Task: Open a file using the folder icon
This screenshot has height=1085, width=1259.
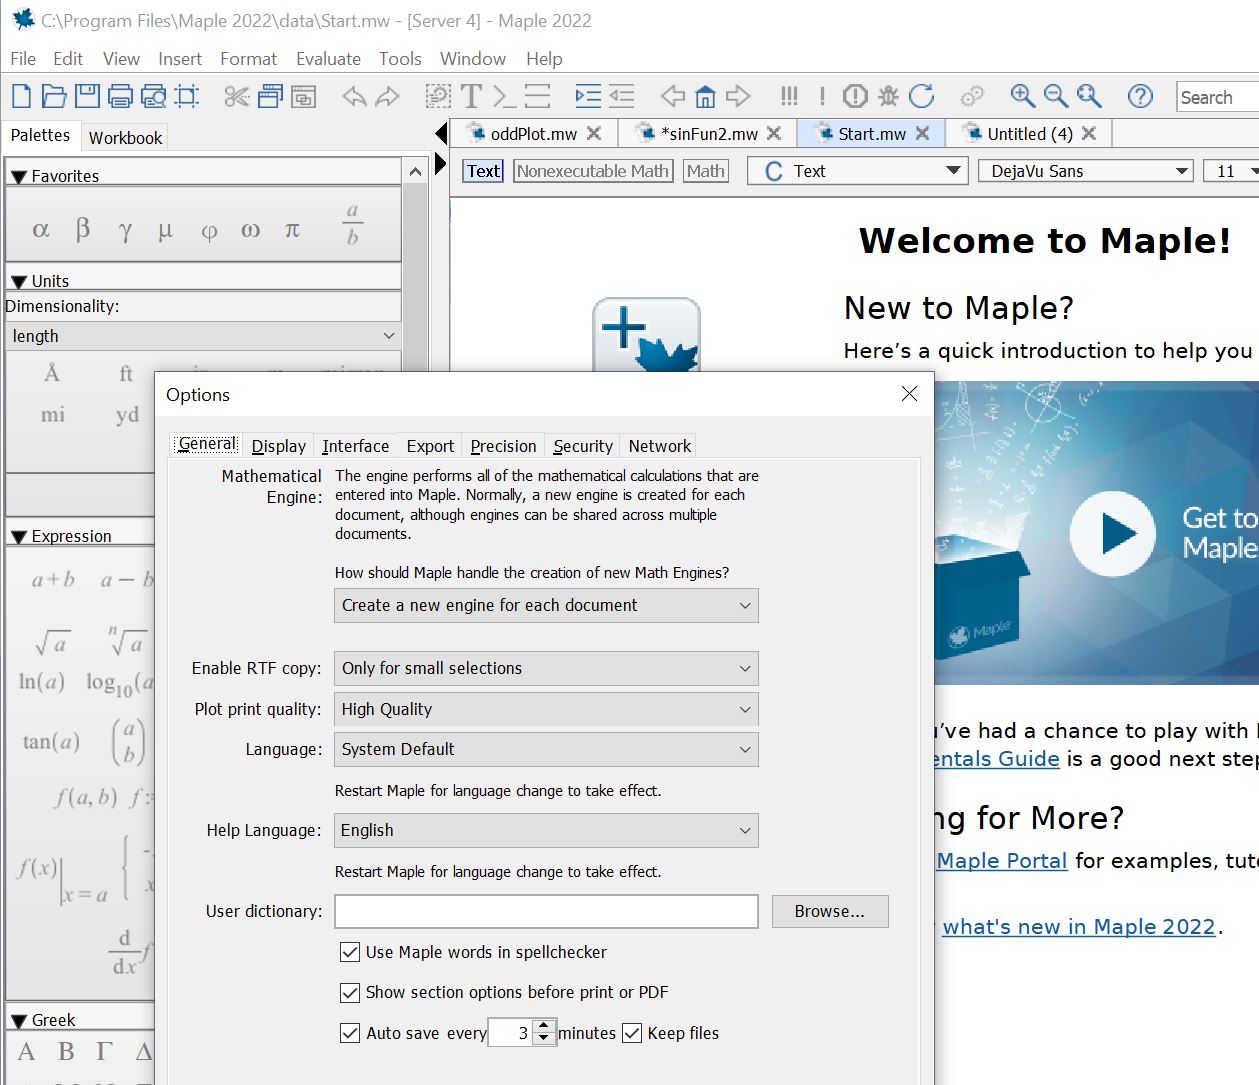Action: pyautogui.click(x=54, y=96)
